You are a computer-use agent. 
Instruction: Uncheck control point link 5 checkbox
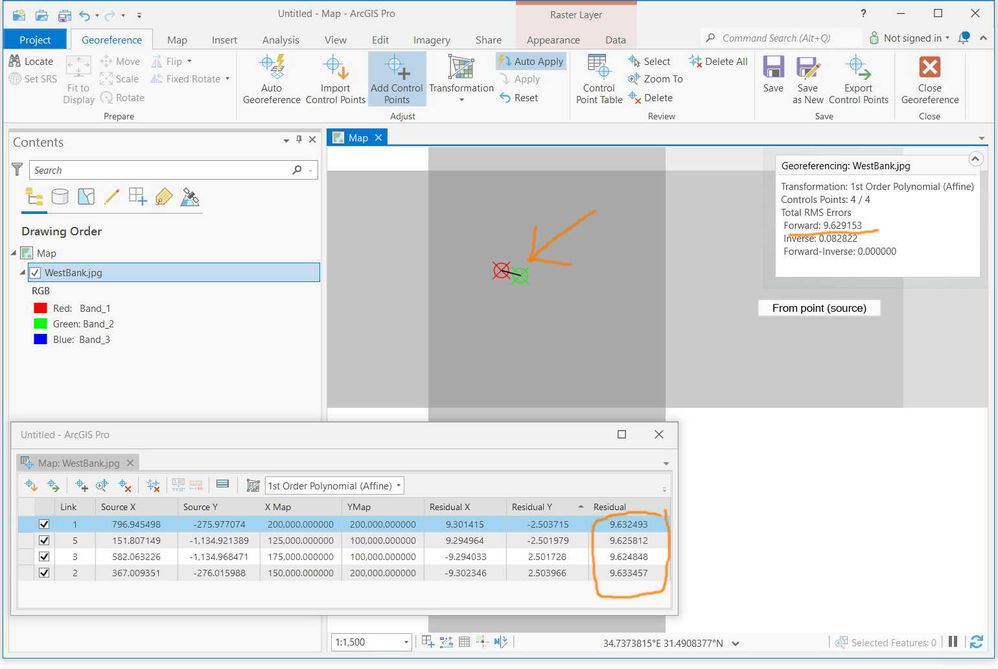tap(44, 540)
